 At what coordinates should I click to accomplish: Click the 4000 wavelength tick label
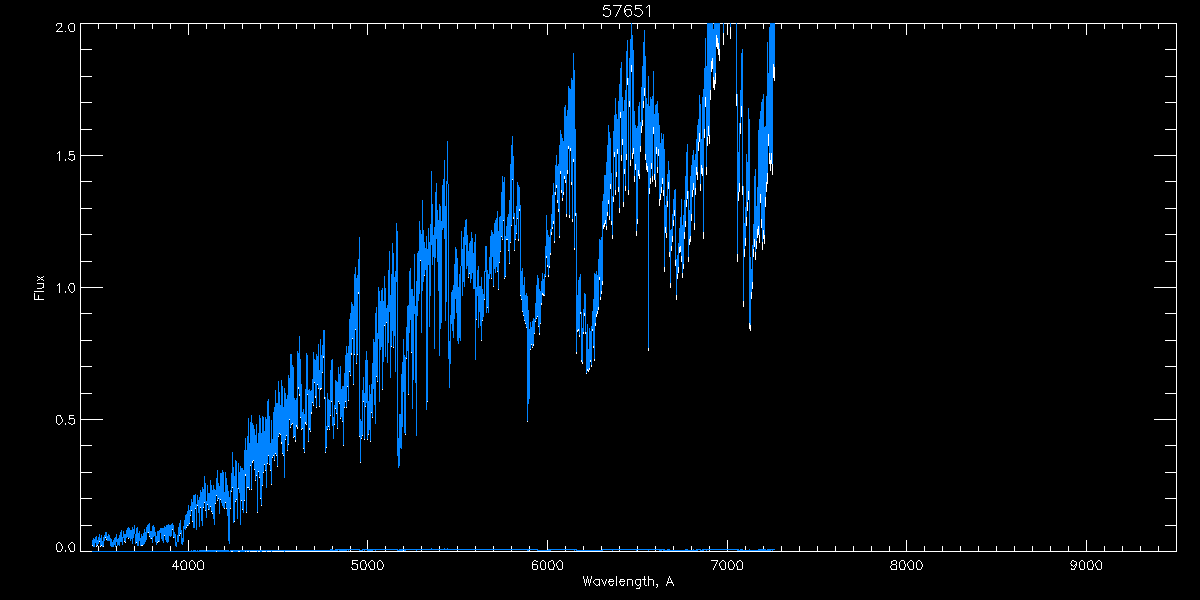pos(188,565)
